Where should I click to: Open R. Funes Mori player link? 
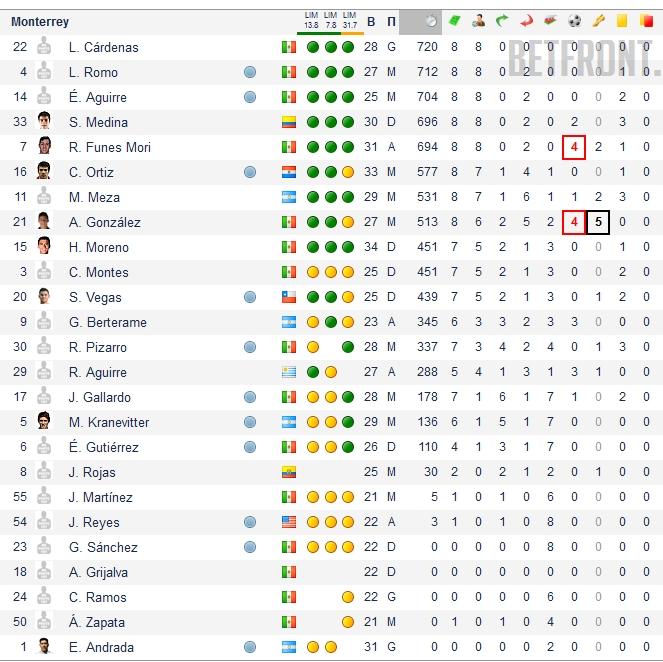pyautogui.click(x=109, y=147)
